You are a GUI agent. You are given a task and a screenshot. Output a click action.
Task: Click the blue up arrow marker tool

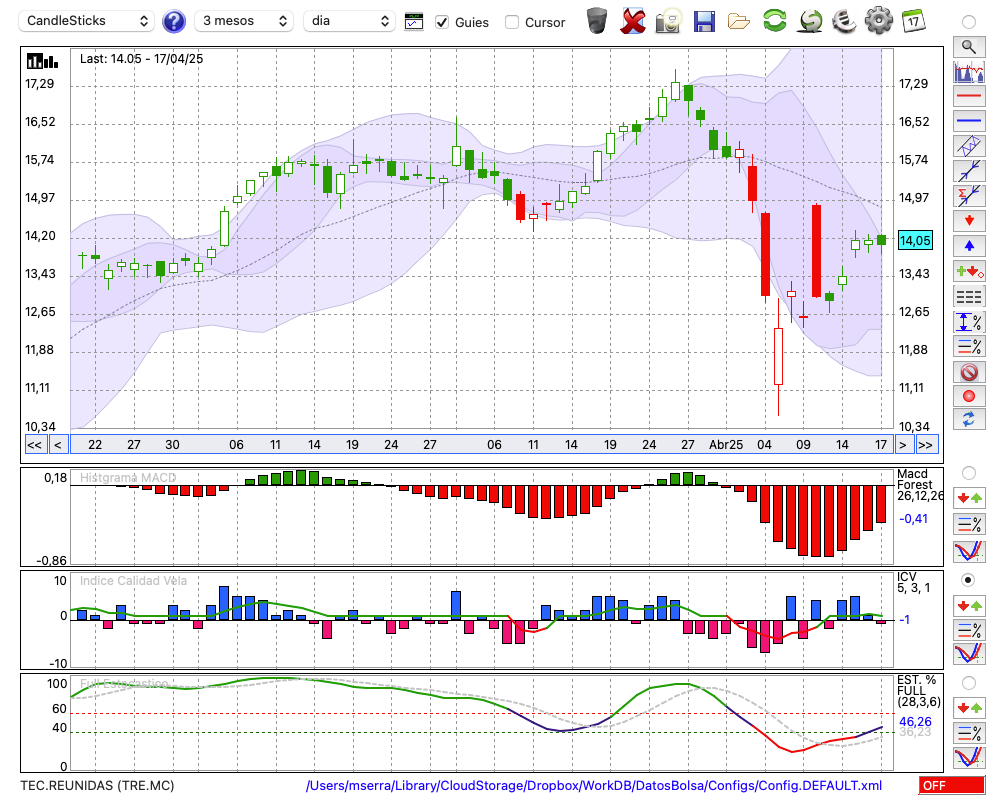[969, 246]
